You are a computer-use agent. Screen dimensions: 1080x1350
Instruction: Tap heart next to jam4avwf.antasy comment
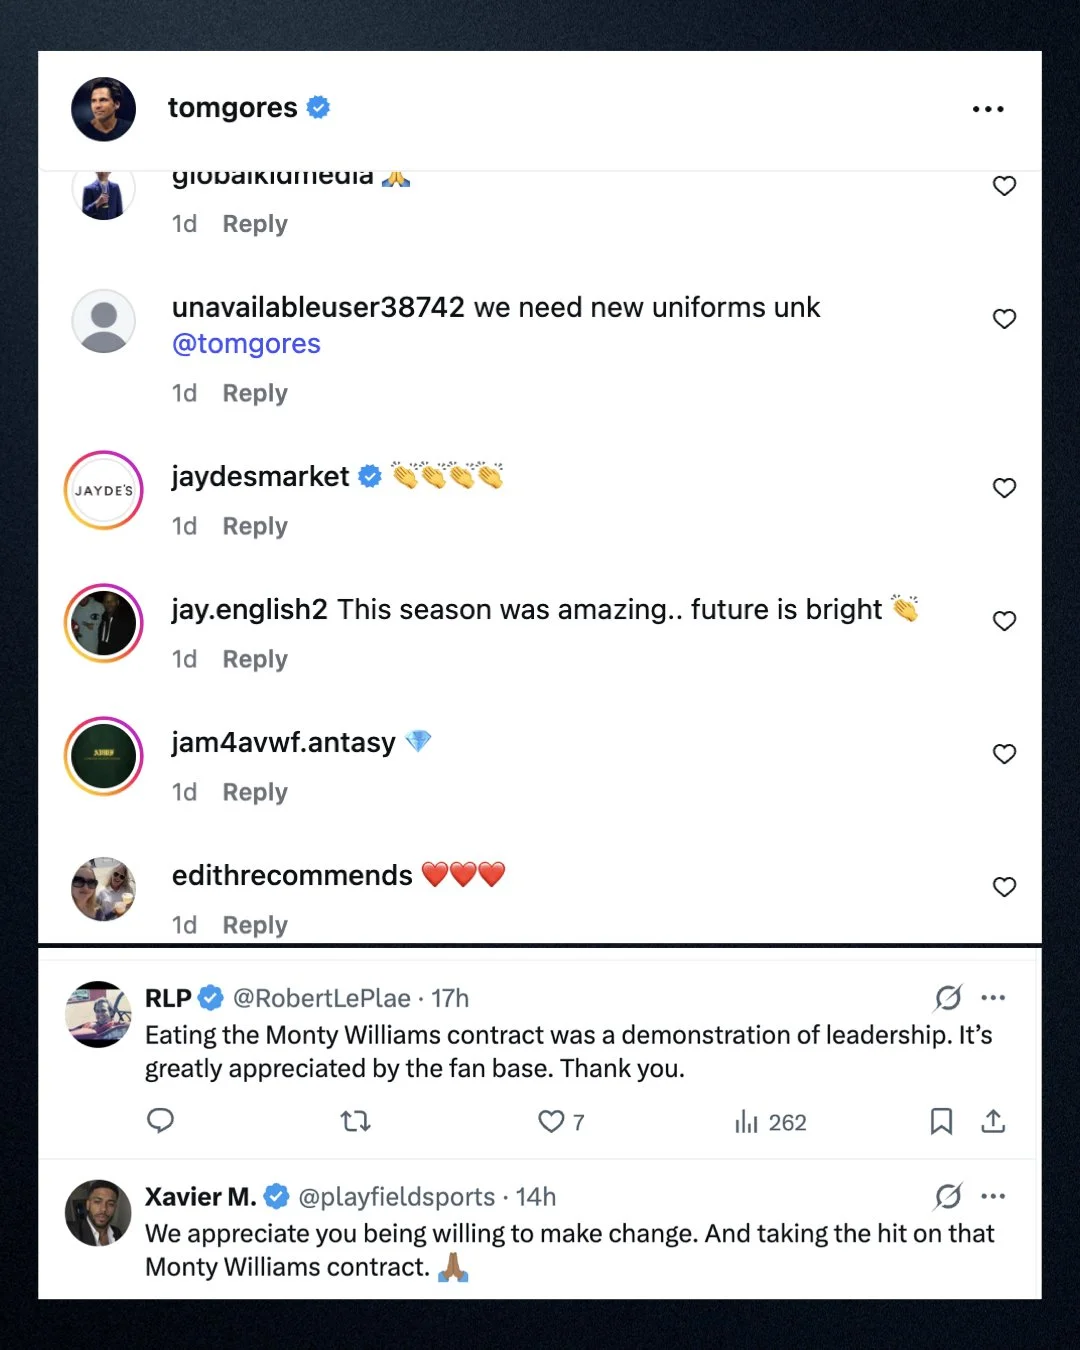click(x=1004, y=754)
